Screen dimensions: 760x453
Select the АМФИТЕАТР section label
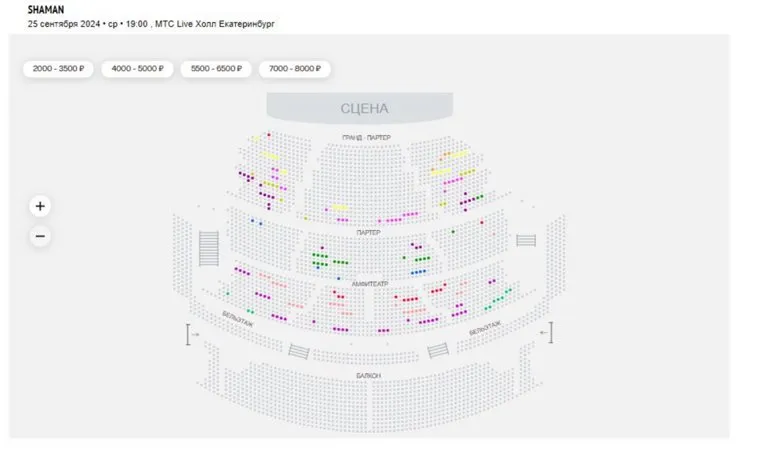coord(368,284)
